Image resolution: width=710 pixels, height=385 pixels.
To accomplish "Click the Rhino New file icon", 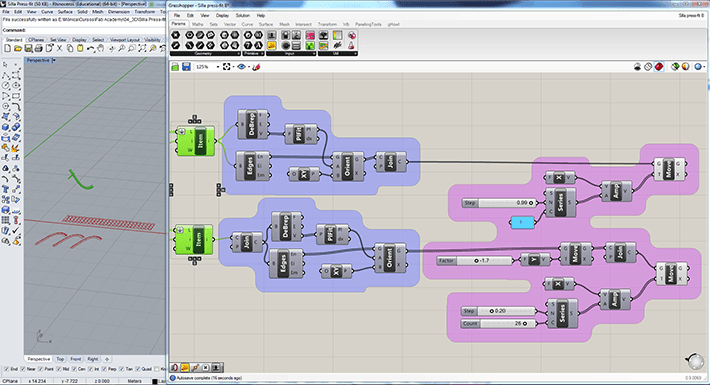I will (7, 48).
